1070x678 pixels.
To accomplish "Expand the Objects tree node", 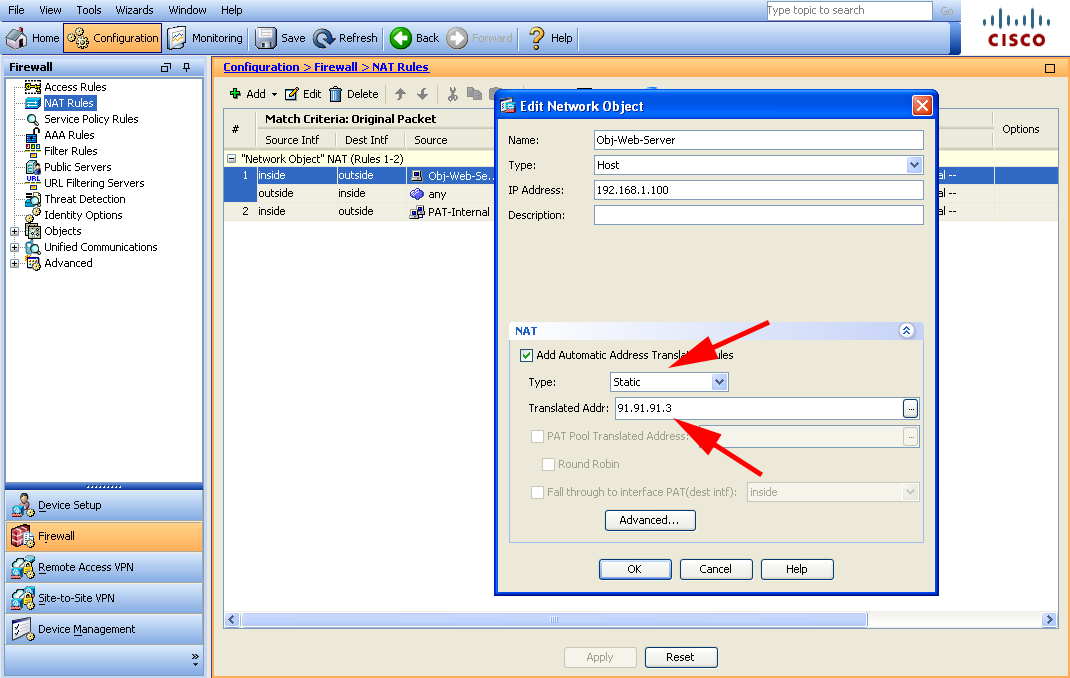I will (14, 231).
